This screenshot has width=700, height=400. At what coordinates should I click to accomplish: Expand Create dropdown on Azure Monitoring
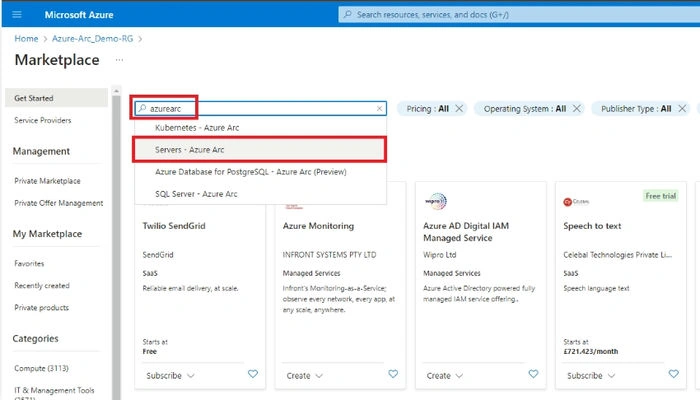(x=304, y=376)
